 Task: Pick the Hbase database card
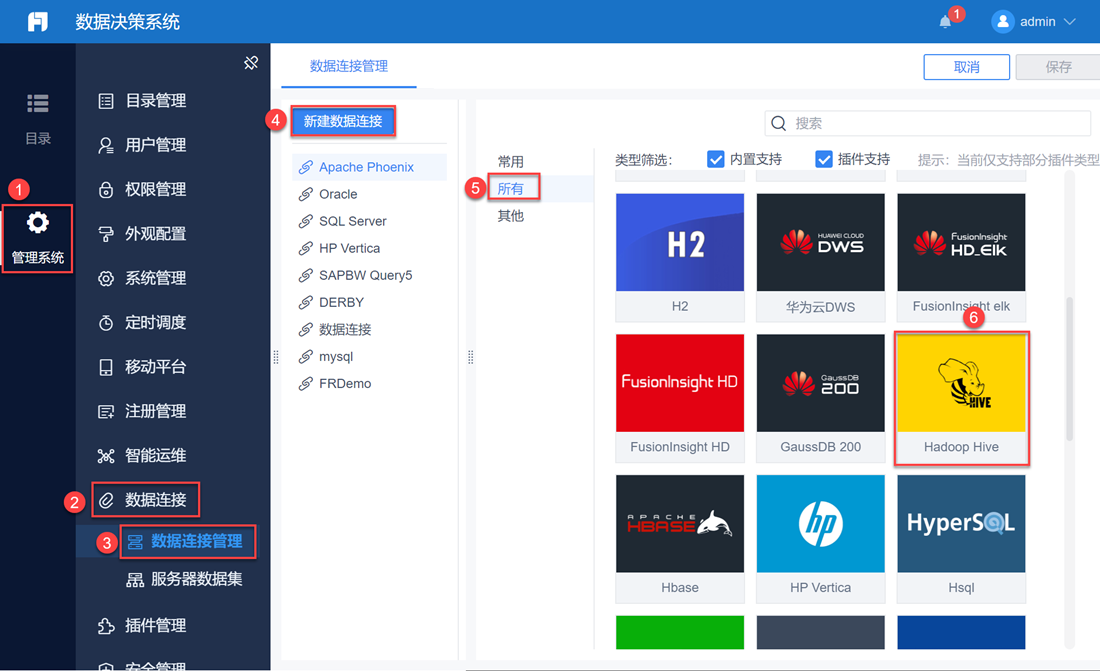(680, 538)
